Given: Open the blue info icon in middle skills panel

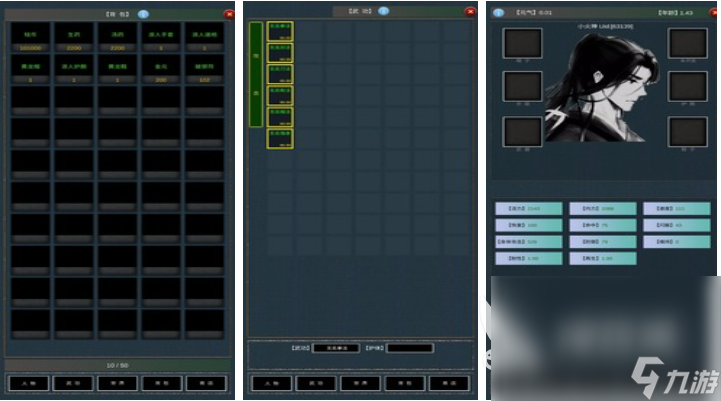Looking at the screenshot, I should coord(383,11).
